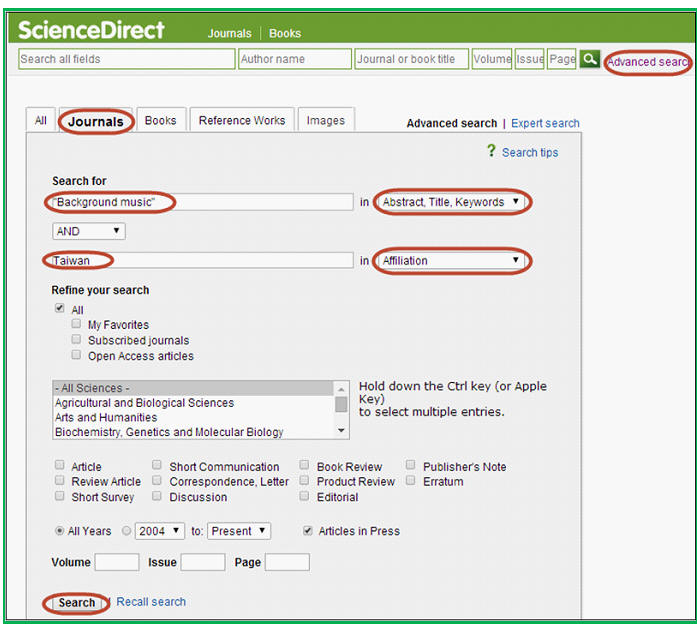Select the year range radio button

click(x=127, y=531)
